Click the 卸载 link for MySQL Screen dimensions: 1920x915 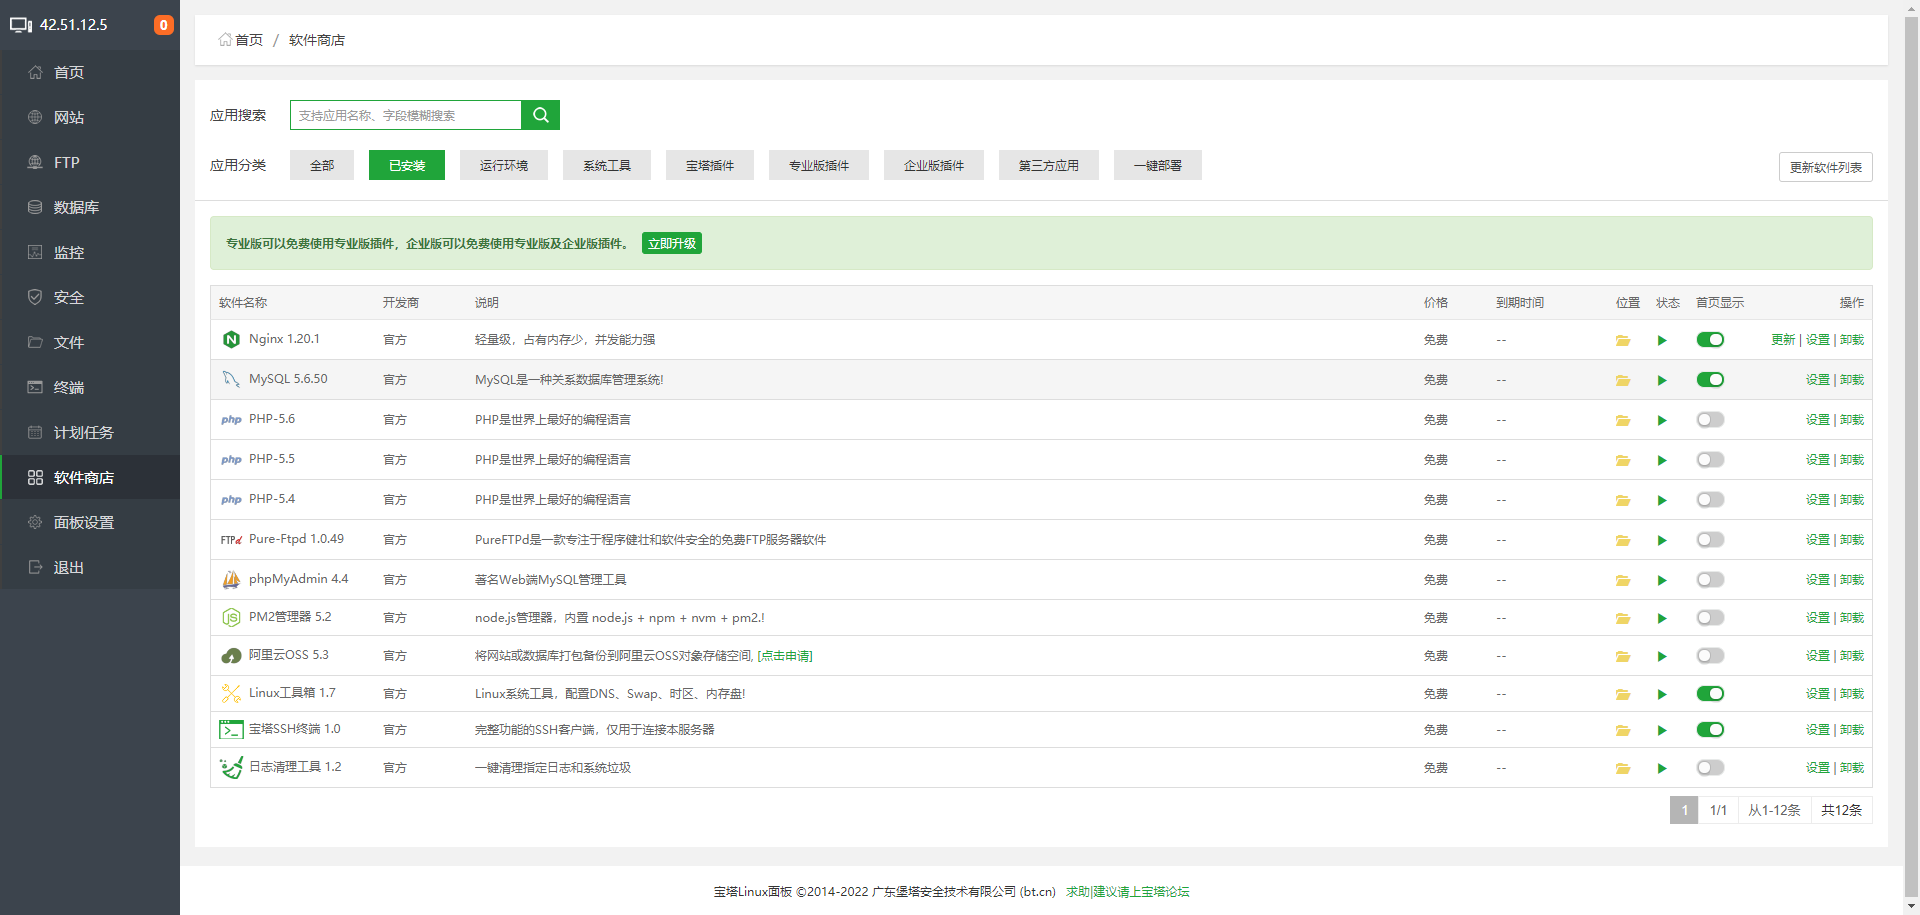tap(1852, 380)
